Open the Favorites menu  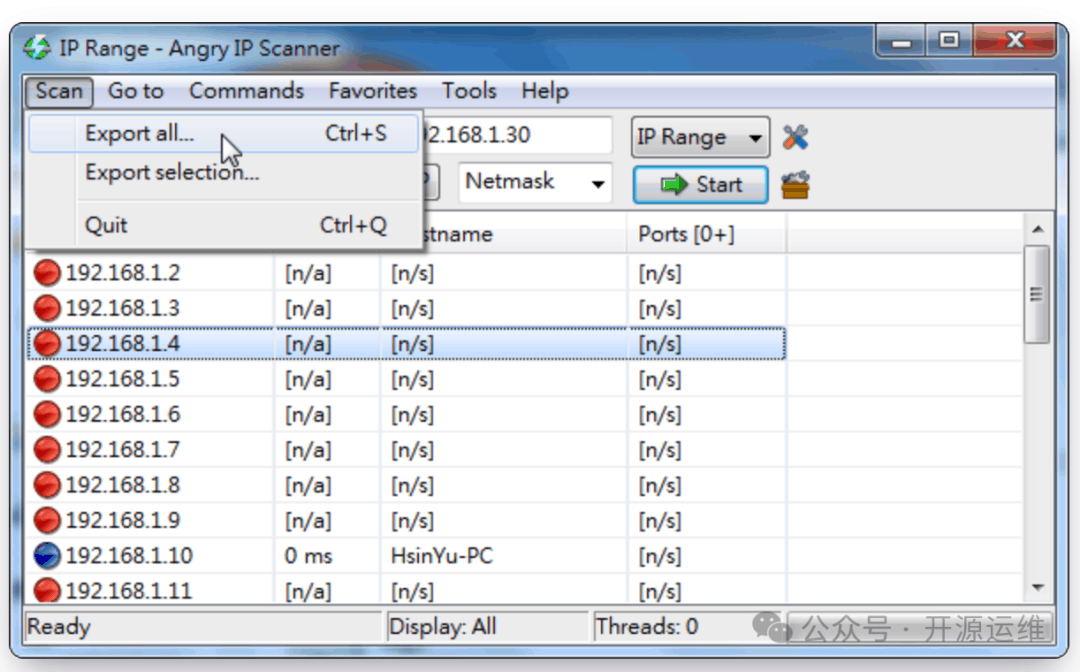pos(373,91)
